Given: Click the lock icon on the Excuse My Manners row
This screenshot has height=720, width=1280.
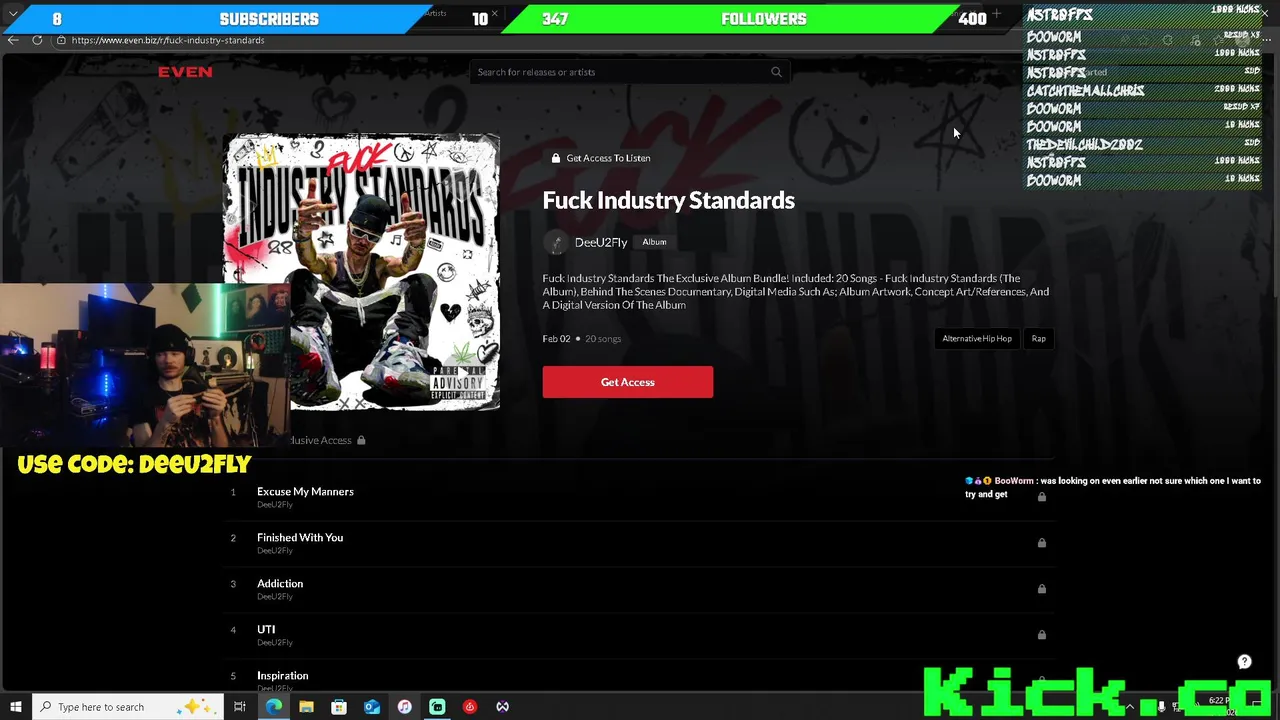Looking at the screenshot, I should tap(1042, 497).
